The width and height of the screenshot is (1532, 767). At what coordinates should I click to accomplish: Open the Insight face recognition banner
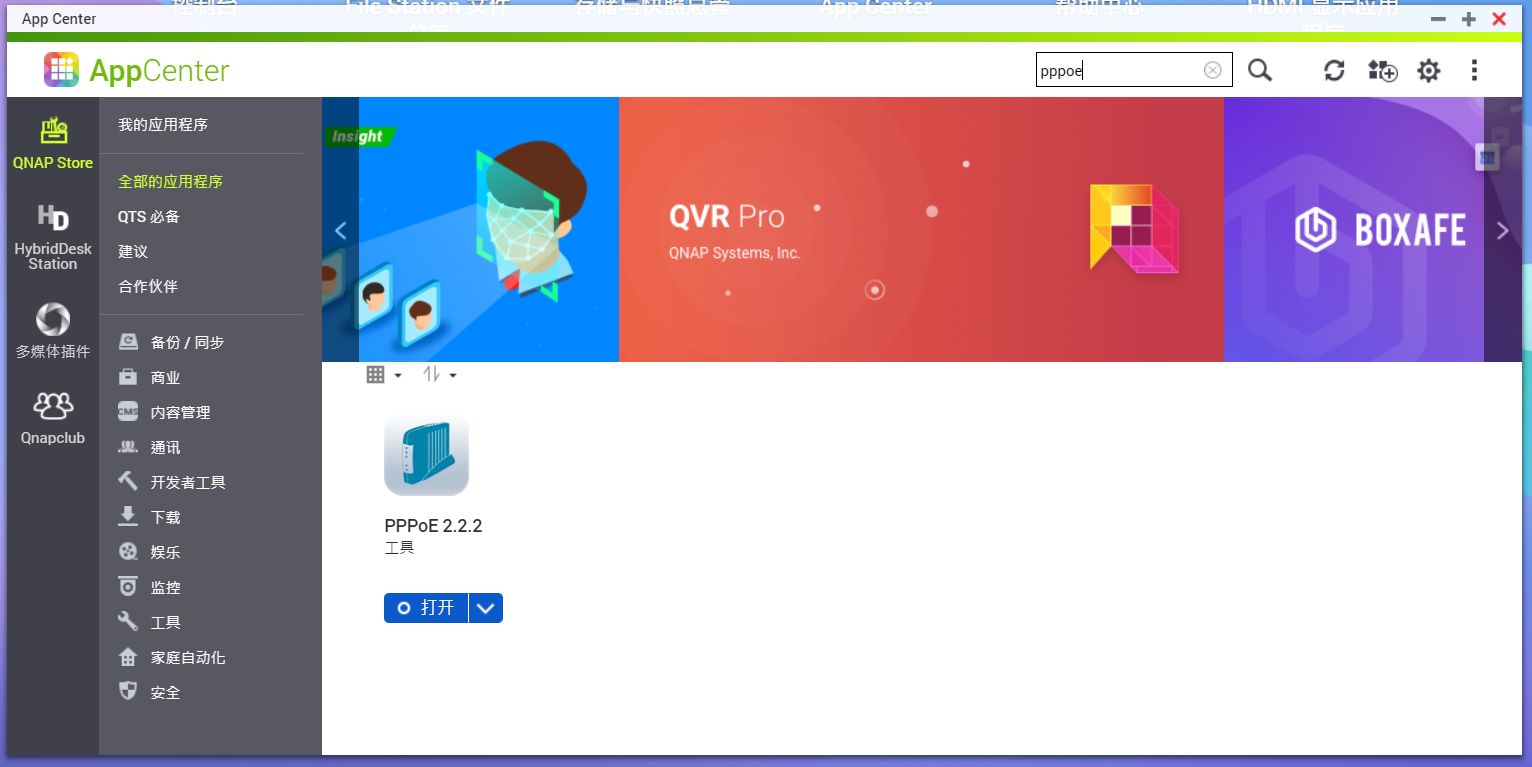coord(489,229)
